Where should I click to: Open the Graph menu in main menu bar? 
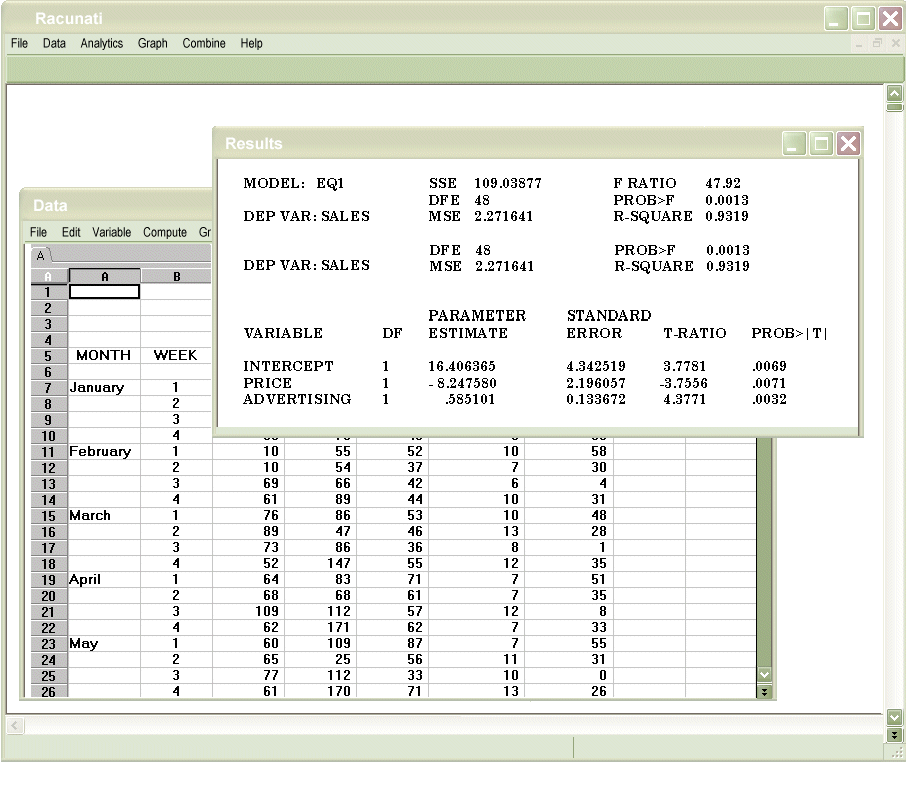tap(152, 44)
